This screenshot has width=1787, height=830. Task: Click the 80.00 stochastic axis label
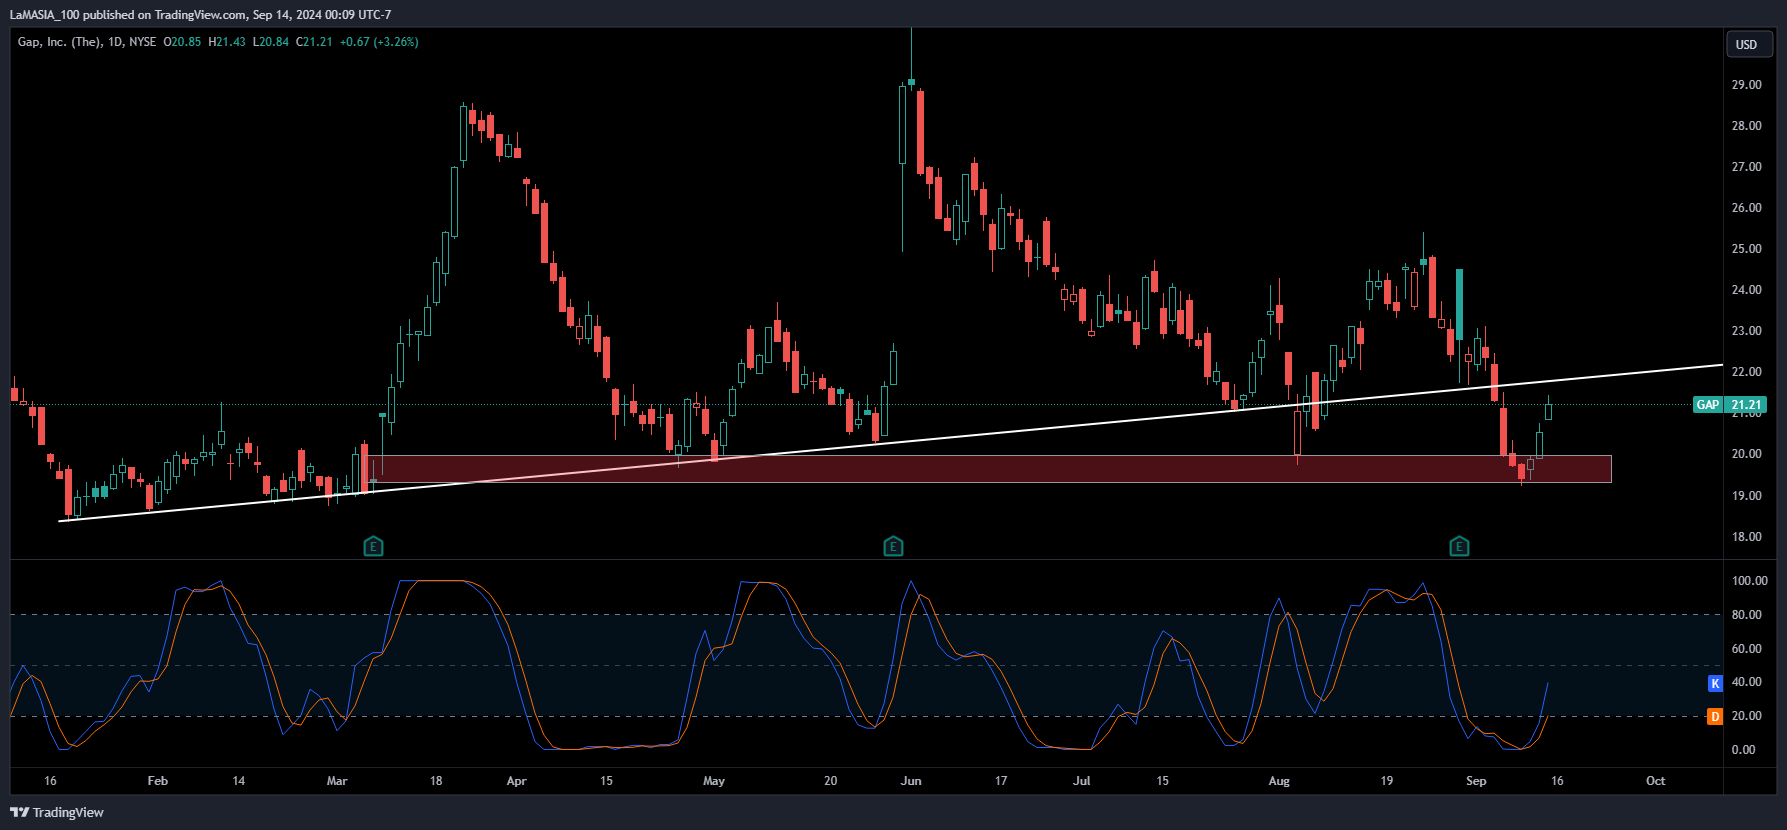pos(1747,615)
